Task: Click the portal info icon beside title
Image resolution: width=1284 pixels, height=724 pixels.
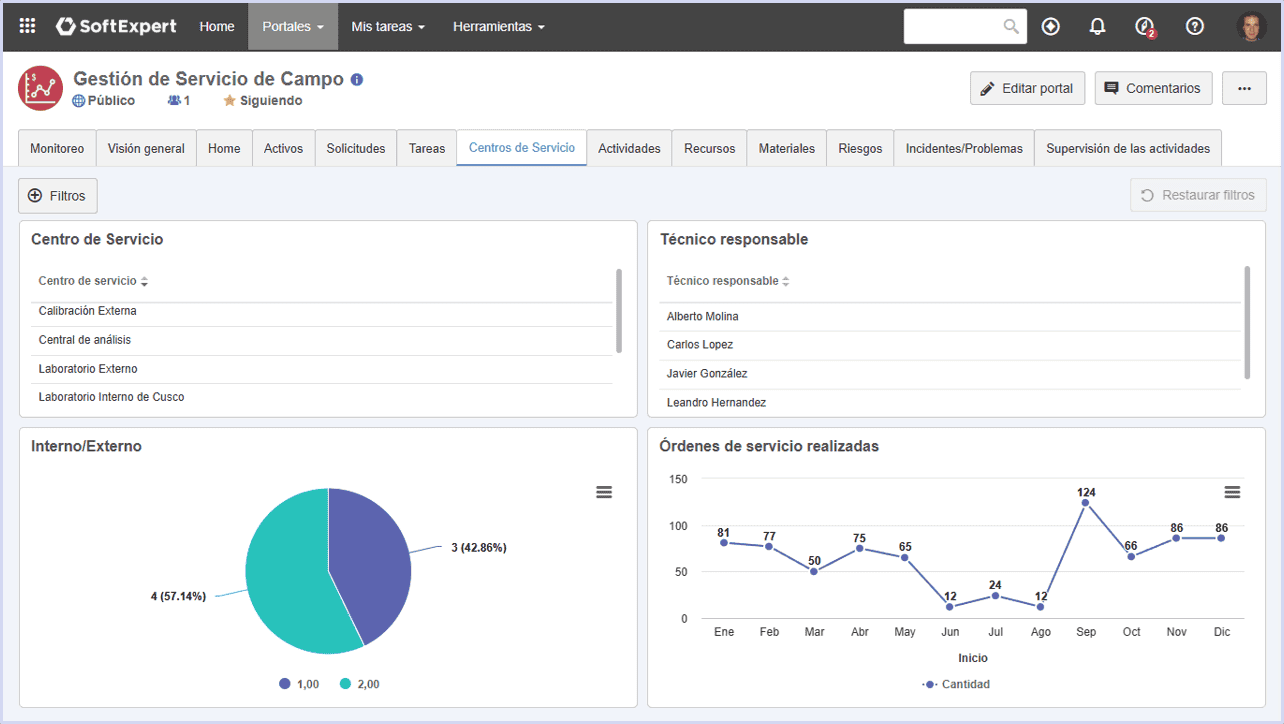Action: tap(357, 79)
